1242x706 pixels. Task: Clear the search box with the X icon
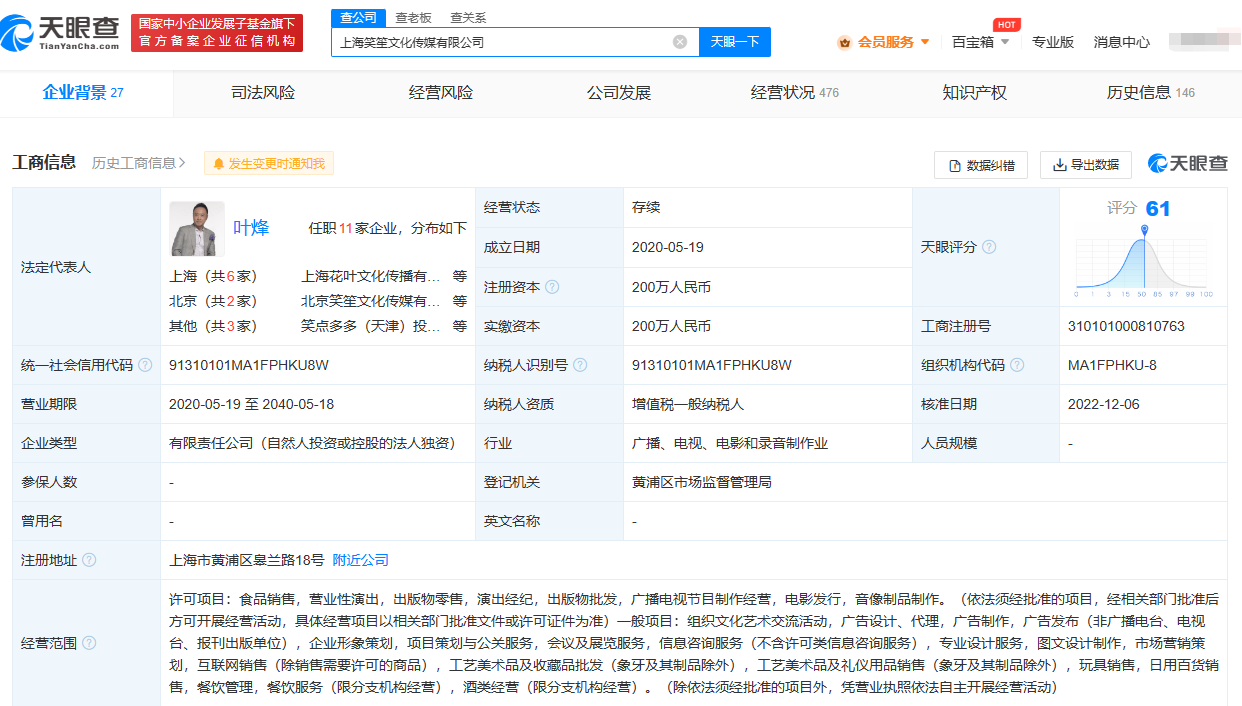[680, 42]
